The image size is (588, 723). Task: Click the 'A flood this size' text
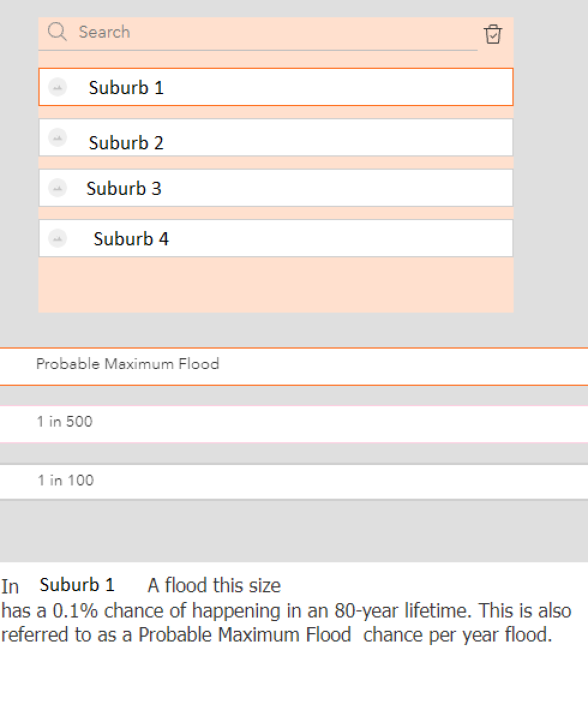click(214, 586)
